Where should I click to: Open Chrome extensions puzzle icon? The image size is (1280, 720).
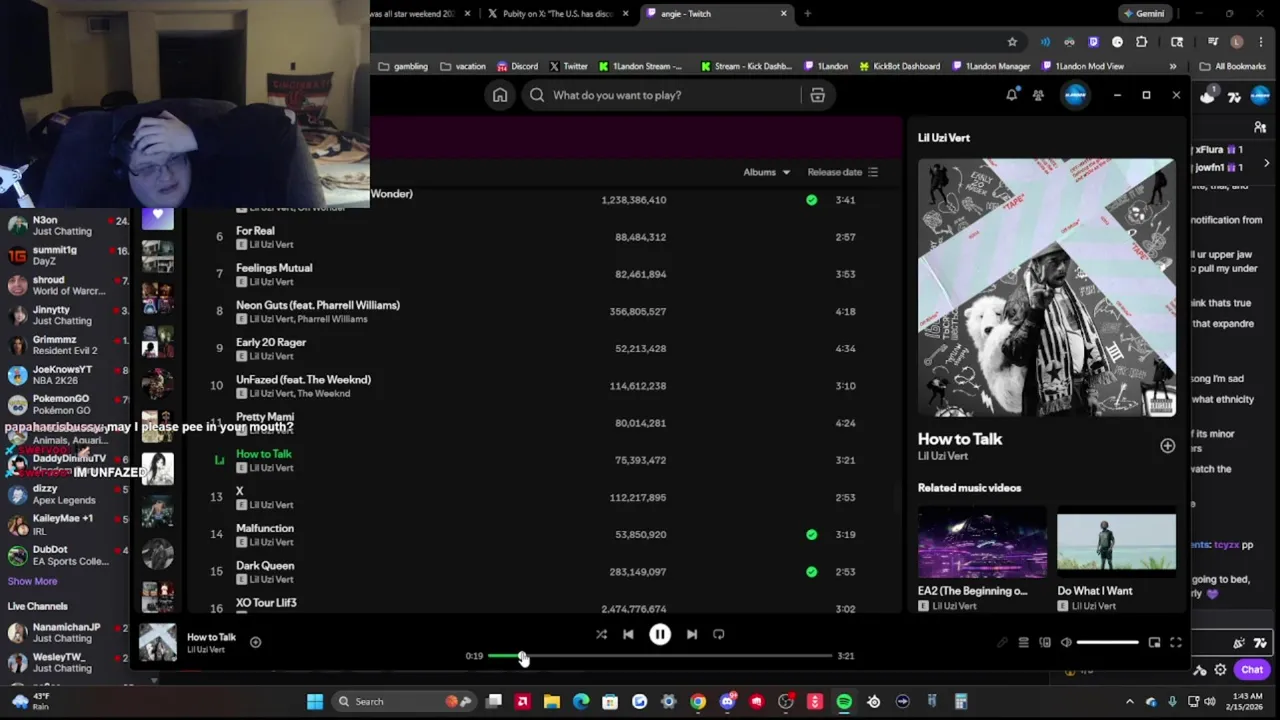point(1141,42)
